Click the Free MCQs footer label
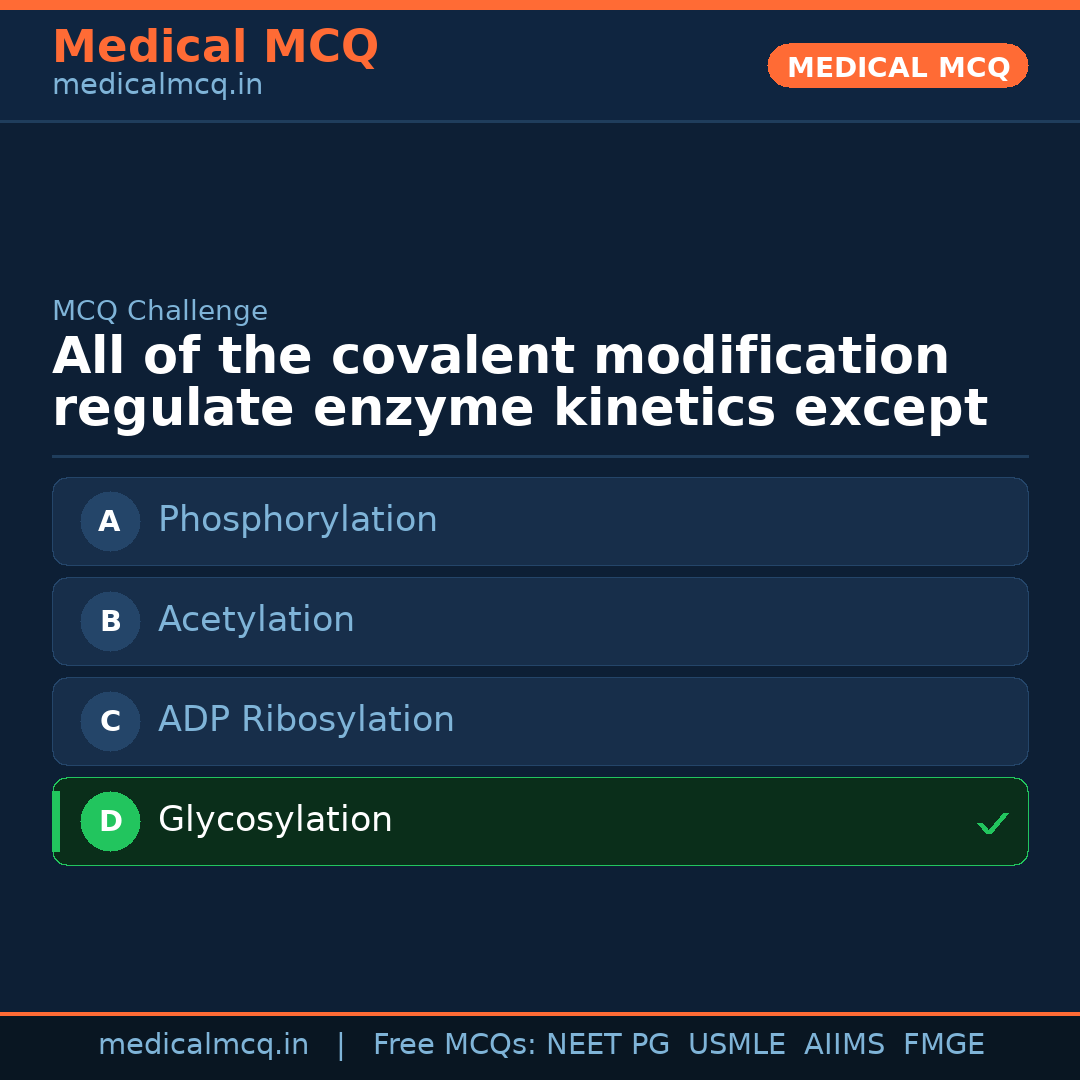 coord(454,1045)
